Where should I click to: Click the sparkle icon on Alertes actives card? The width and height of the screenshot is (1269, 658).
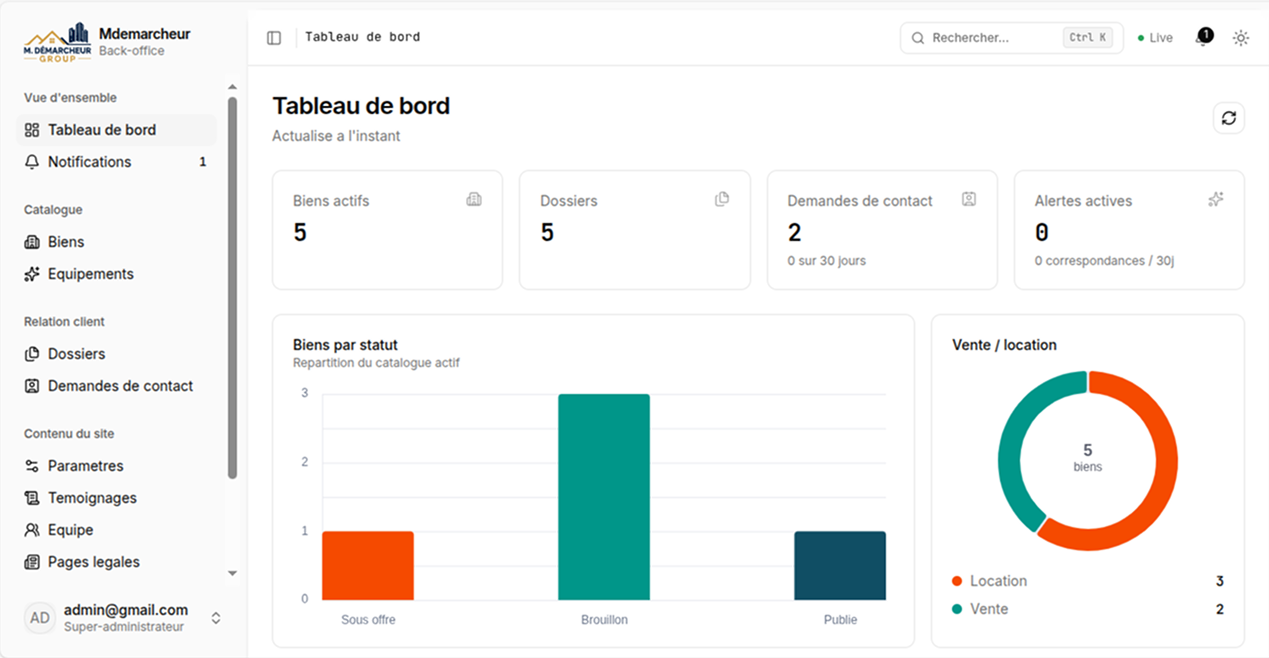tap(1216, 199)
